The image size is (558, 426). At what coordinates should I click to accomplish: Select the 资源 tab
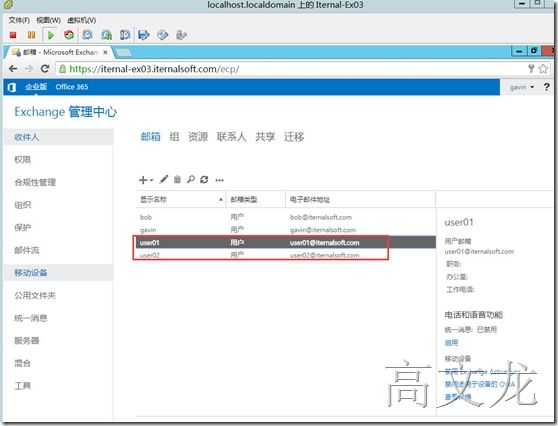pos(198,137)
